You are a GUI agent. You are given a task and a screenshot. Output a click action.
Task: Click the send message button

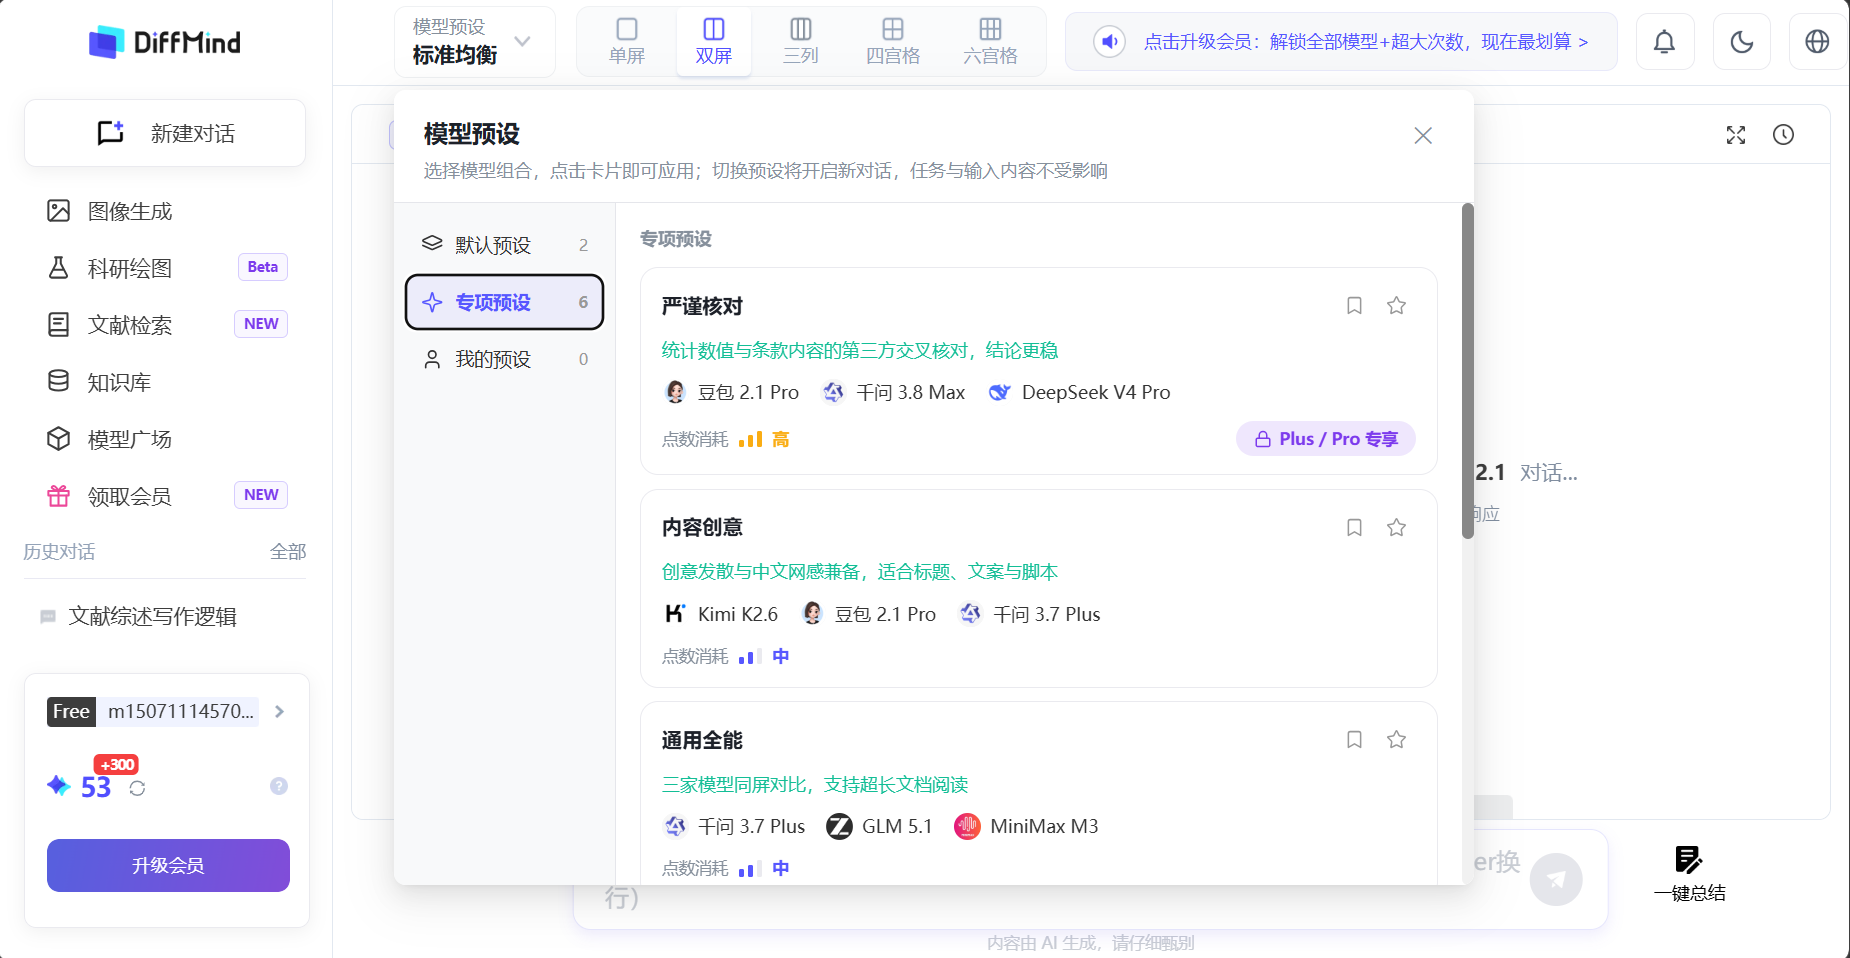pyautogui.click(x=1556, y=879)
